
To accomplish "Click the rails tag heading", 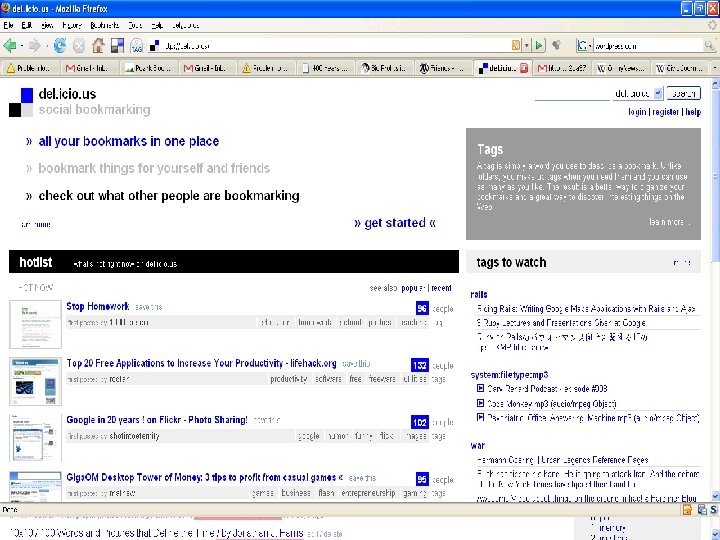I will point(479,294).
